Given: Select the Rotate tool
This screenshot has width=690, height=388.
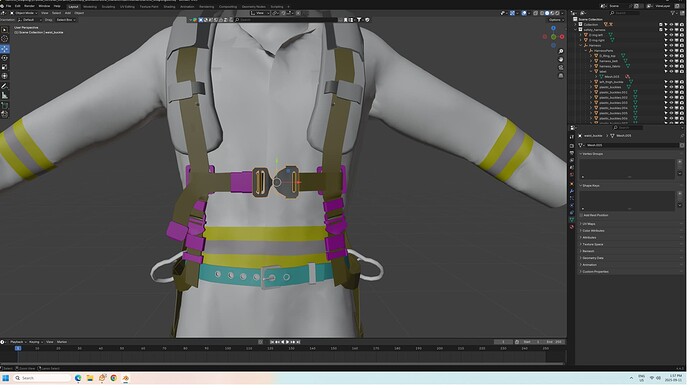Looking at the screenshot, I should [x=4, y=58].
